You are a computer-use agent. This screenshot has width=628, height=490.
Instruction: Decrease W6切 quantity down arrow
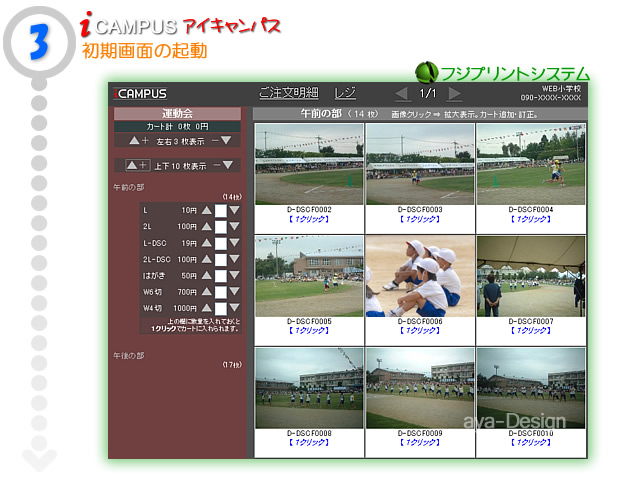coord(235,292)
